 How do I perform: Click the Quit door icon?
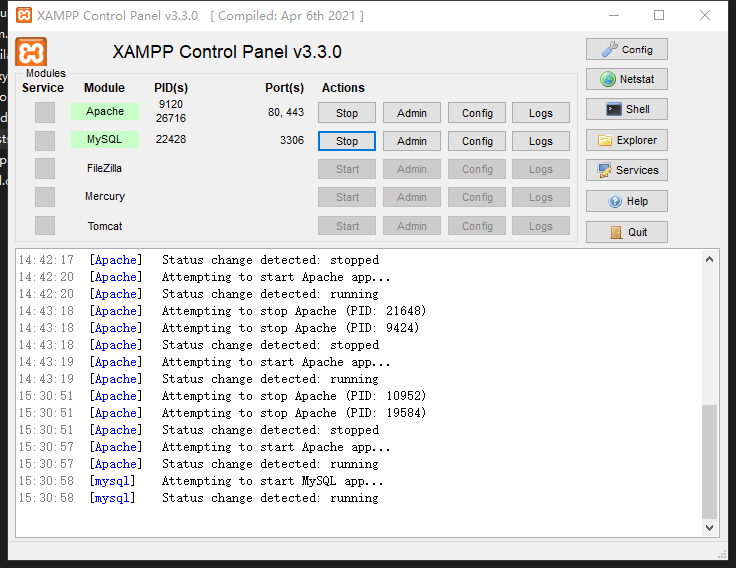point(616,232)
